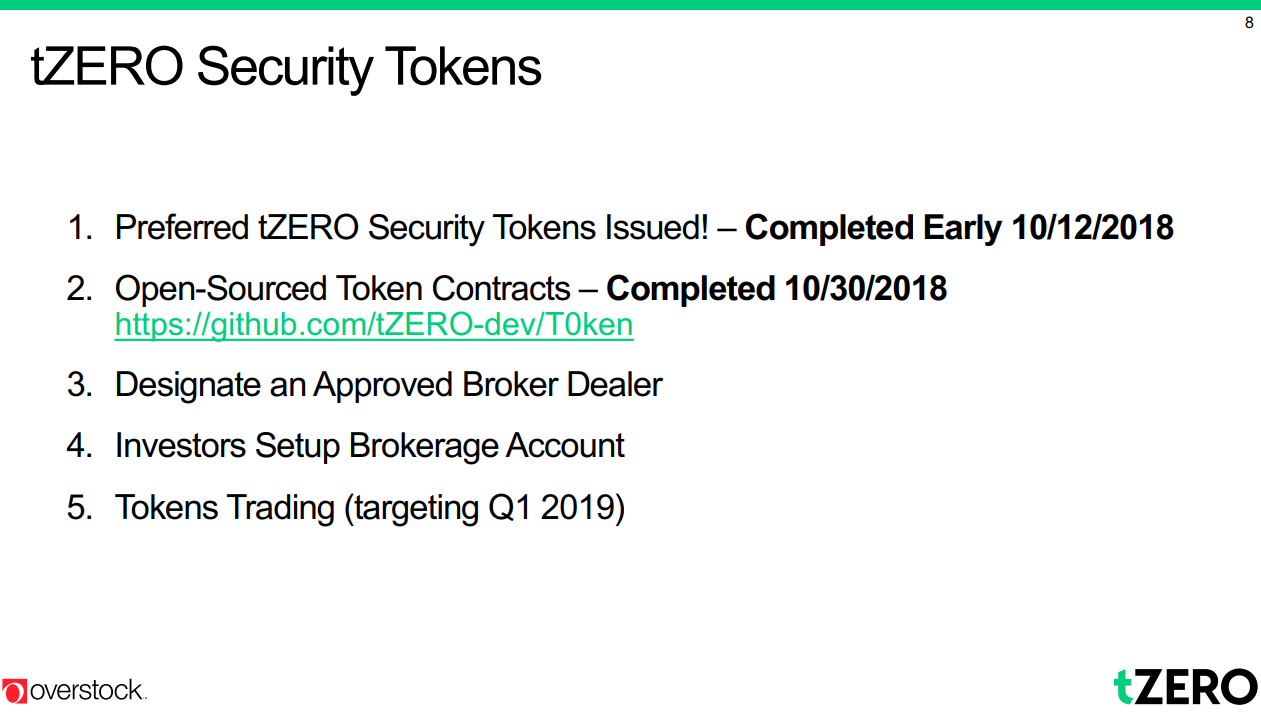Open the GitHub T0ken repository link

(x=374, y=326)
